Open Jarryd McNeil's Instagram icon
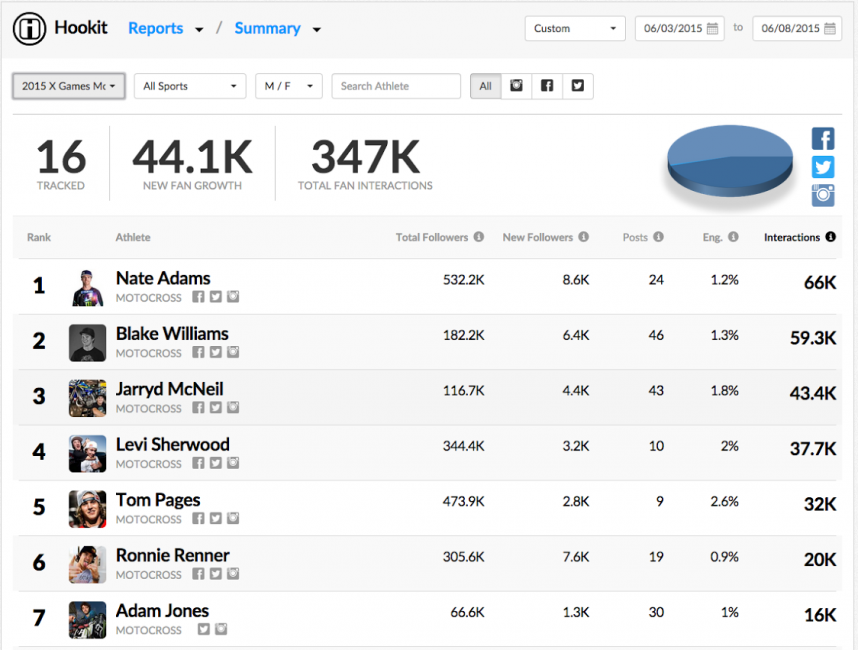Screen dimensions: 858x650 point(233,407)
